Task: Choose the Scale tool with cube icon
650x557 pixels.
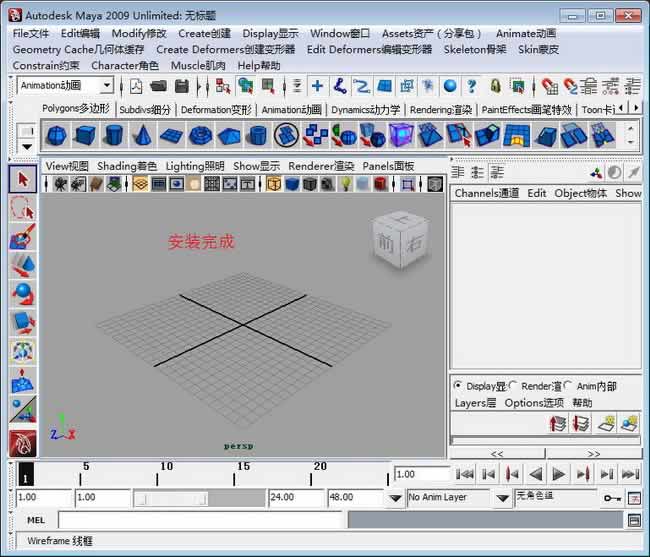Action: (x=23, y=322)
